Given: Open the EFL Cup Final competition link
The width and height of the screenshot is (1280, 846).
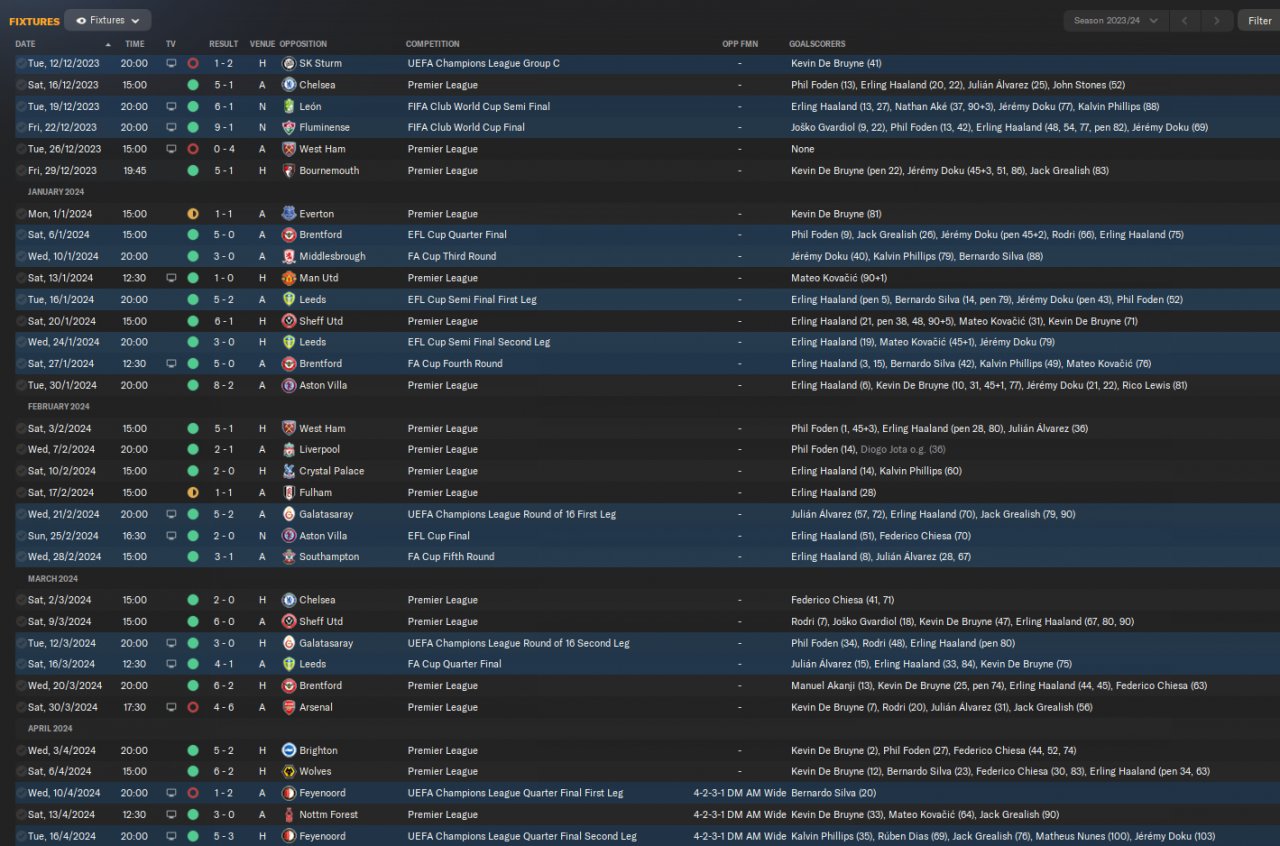Looking at the screenshot, I should click(439, 536).
